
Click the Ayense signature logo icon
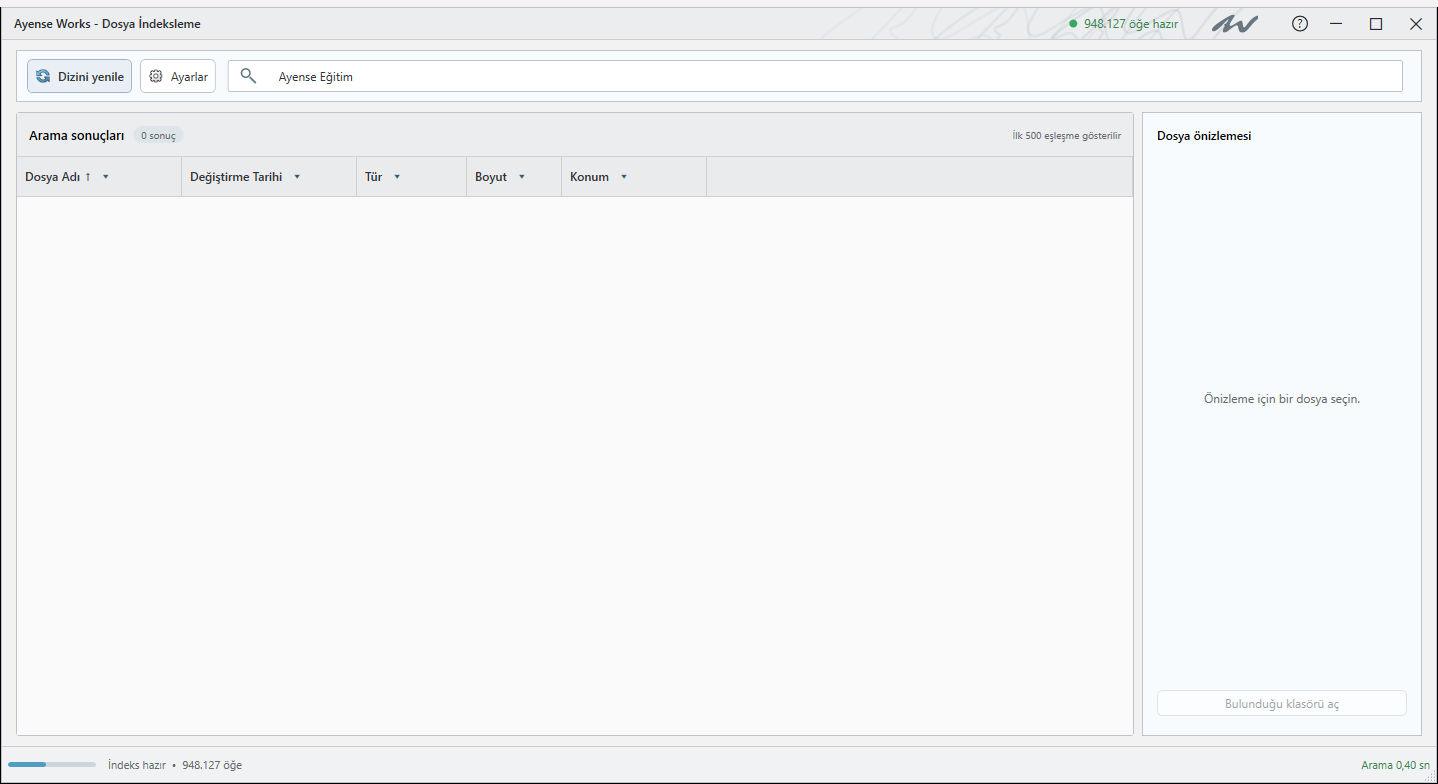pyautogui.click(x=1235, y=24)
